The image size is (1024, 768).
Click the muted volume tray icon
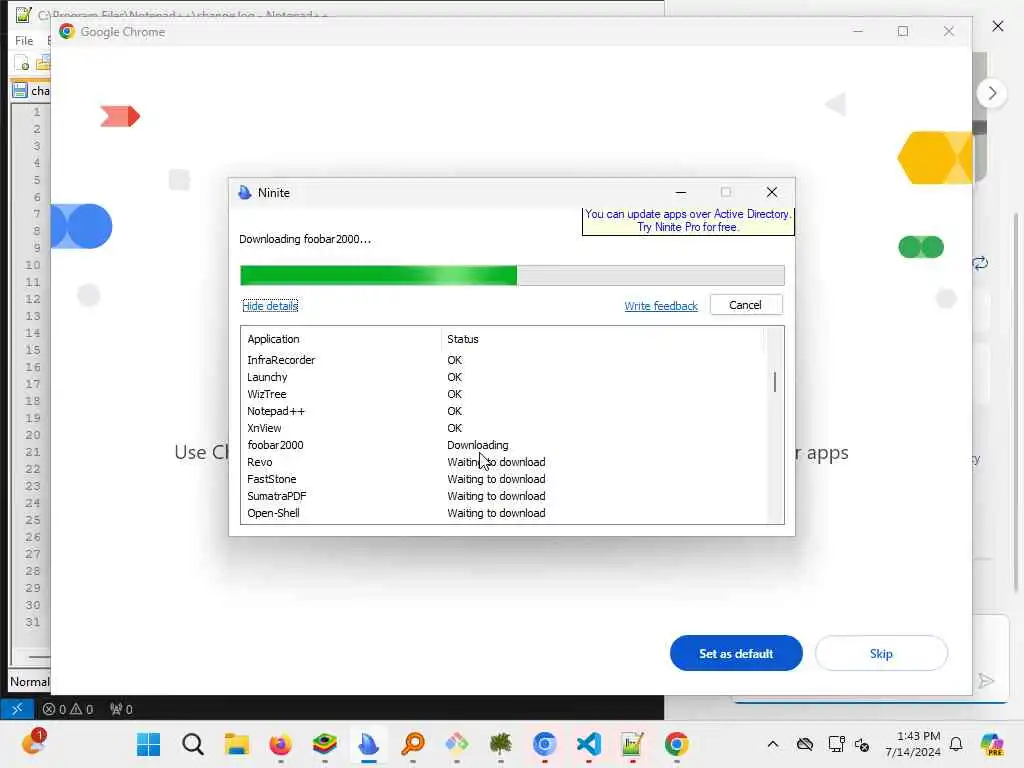click(x=862, y=744)
